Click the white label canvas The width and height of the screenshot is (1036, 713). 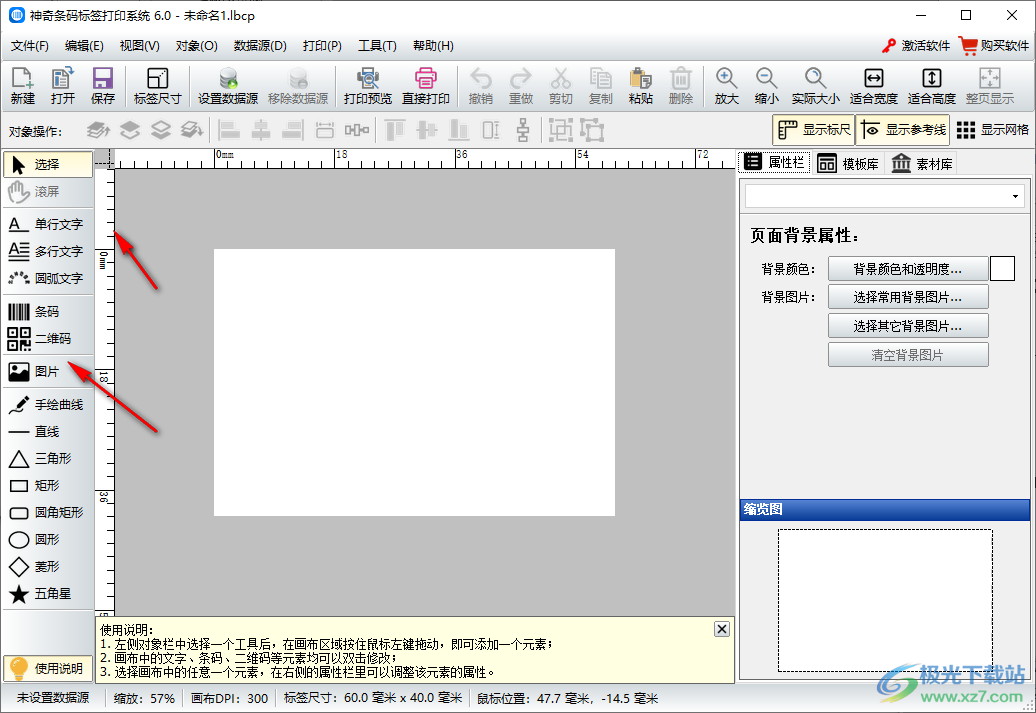pyautogui.click(x=414, y=383)
